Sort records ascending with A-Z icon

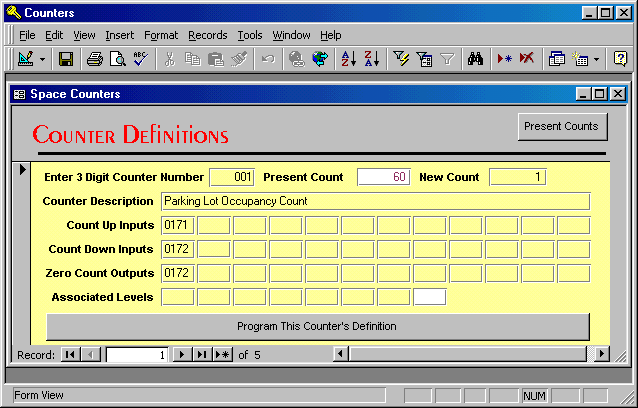(x=348, y=59)
